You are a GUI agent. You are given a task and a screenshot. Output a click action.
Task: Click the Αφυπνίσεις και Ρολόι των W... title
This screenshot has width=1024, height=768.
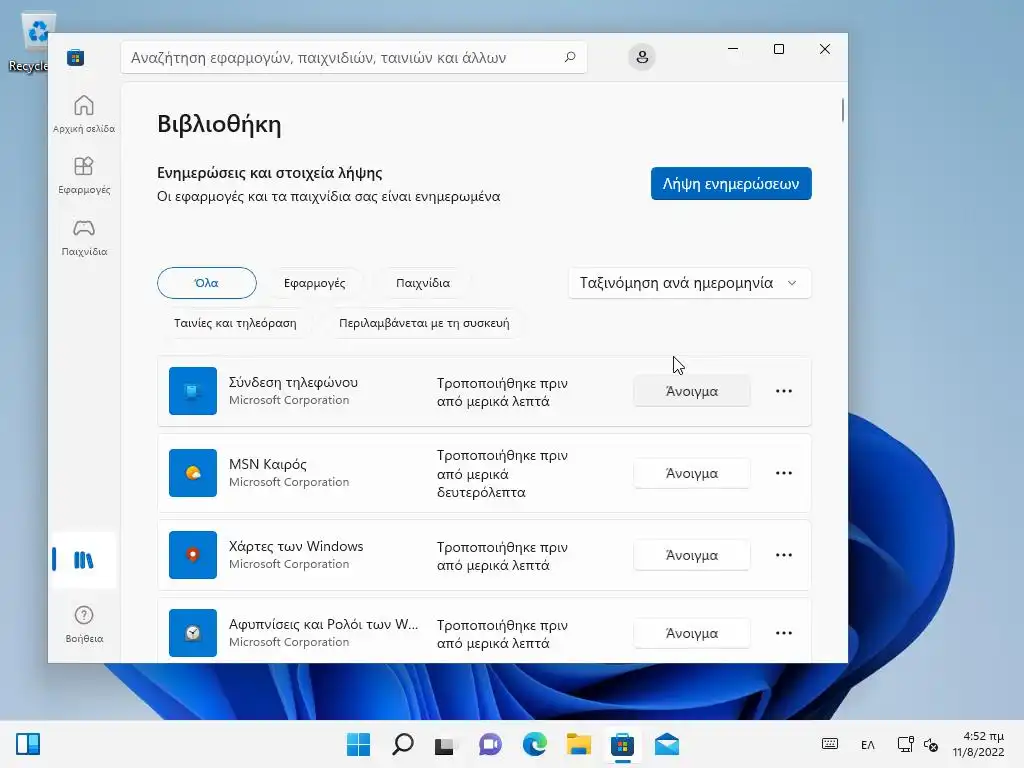pos(323,624)
